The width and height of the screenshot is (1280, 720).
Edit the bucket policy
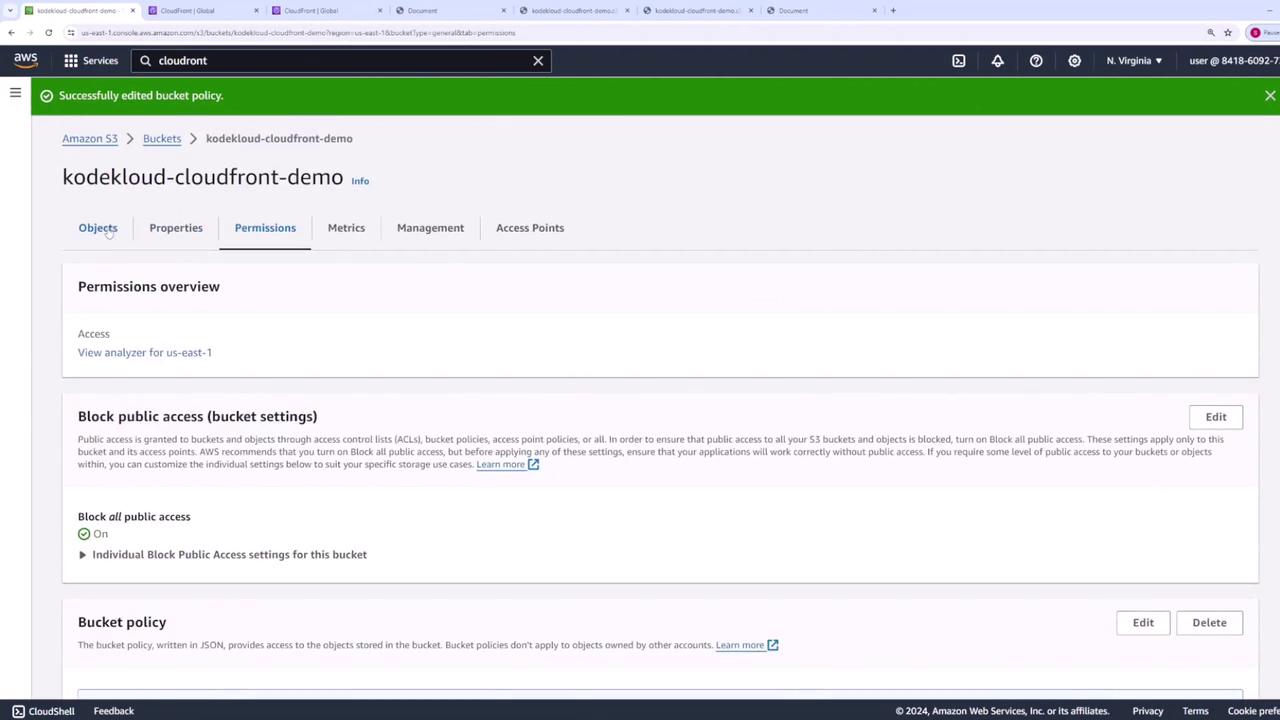point(1143,623)
